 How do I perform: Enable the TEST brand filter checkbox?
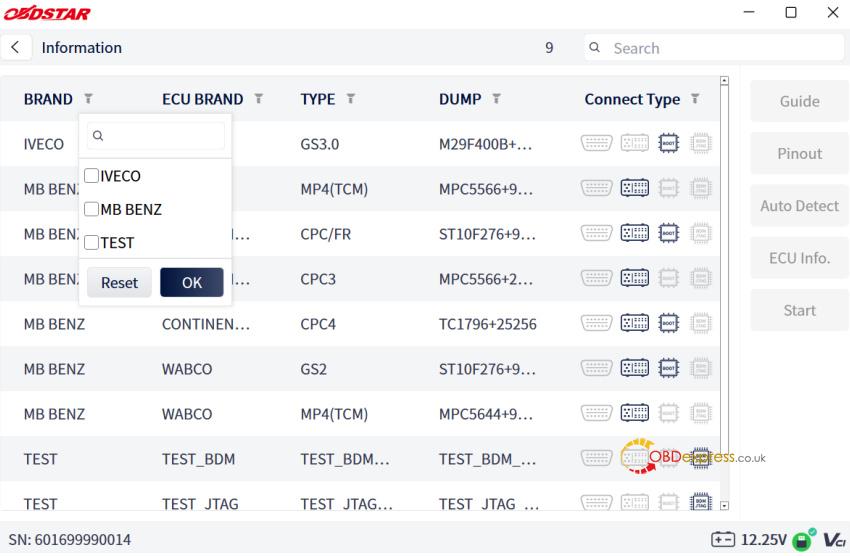coord(92,242)
